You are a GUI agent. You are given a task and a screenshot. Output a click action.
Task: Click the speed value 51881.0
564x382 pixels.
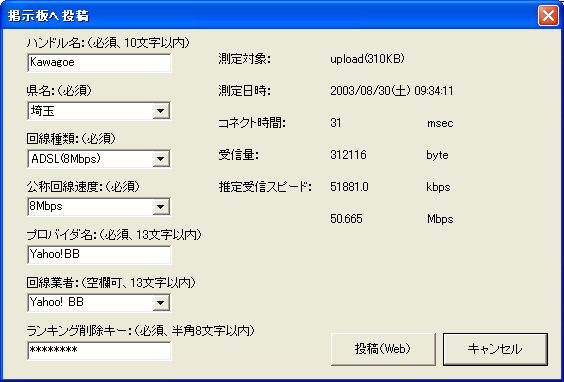349,187
